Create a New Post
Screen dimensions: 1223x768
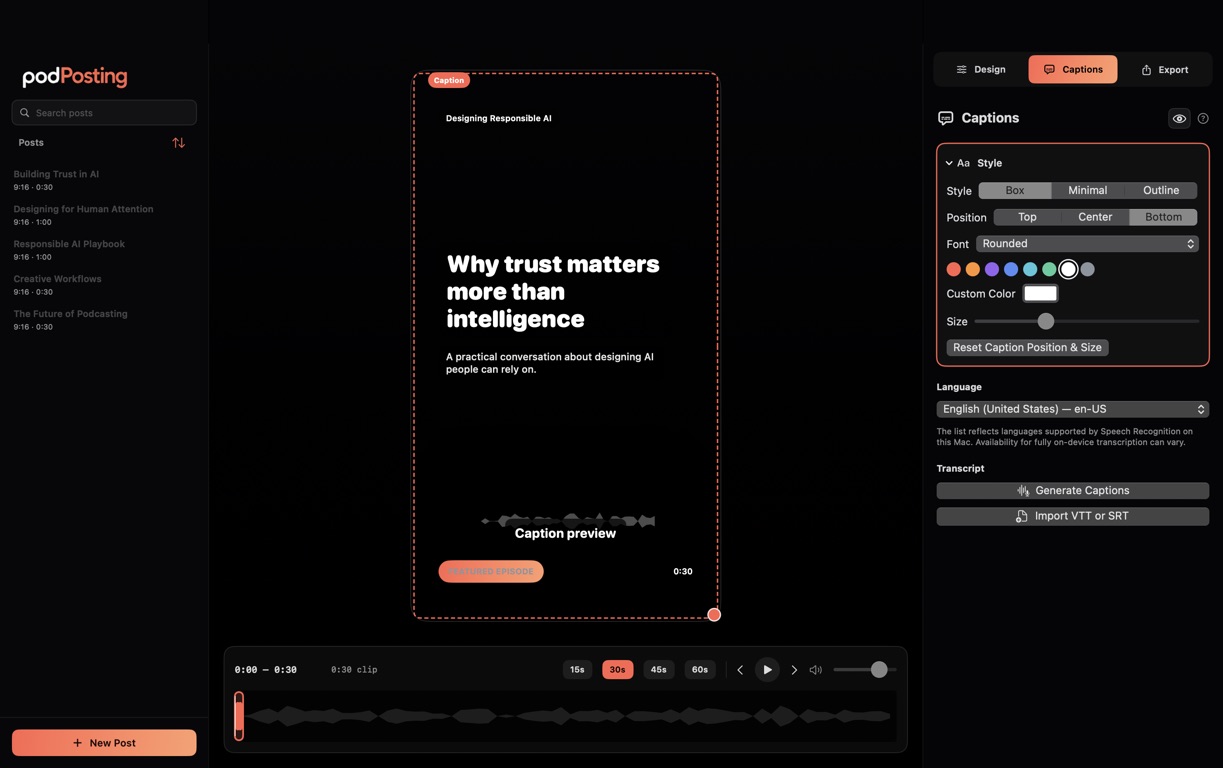pos(104,743)
